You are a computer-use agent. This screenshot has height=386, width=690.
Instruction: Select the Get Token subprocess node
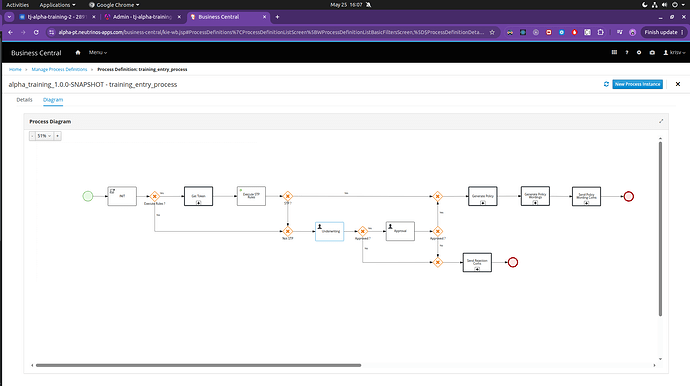coord(198,196)
